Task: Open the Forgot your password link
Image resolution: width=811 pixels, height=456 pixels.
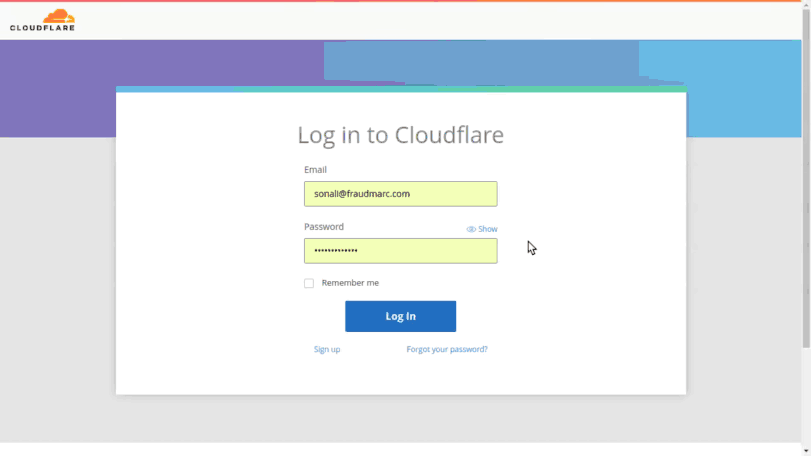Action: coord(447,349)
